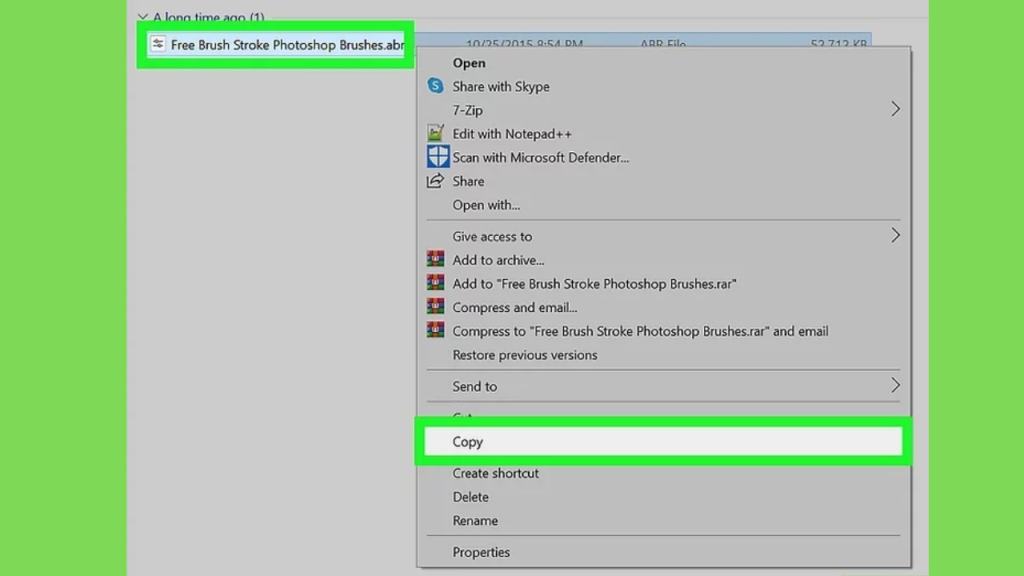Click WinRAR icon beside Compress to Brushes.rar and email
This screenshot has height=576, width=1024.
[x=435, y=331]
